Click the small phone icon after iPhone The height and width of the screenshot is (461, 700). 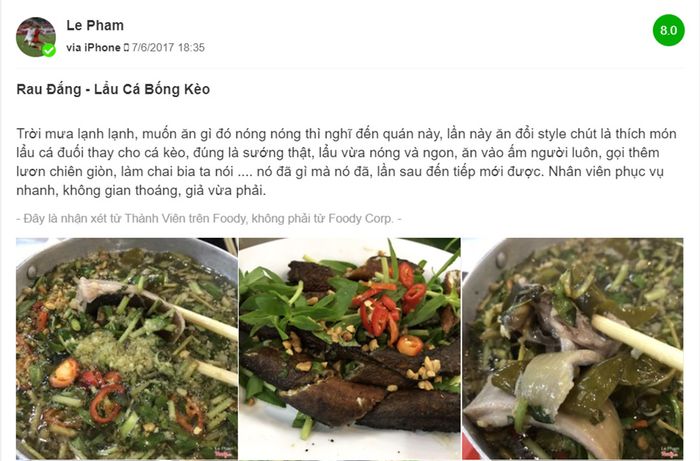[126, 47]
